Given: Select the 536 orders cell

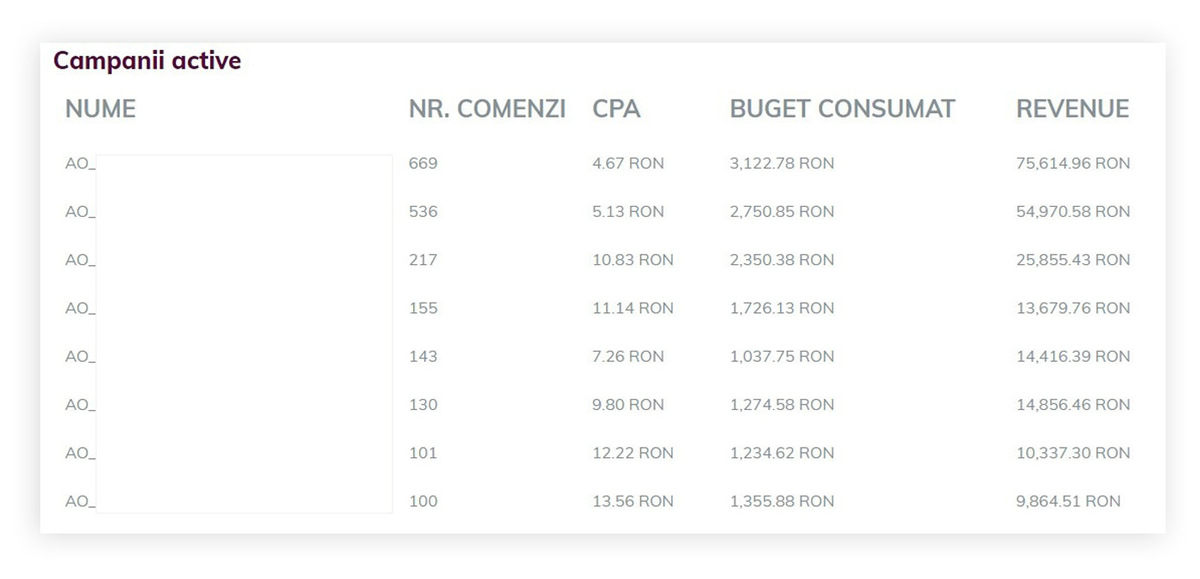Looking at the screenshot, I should [423, 212].
